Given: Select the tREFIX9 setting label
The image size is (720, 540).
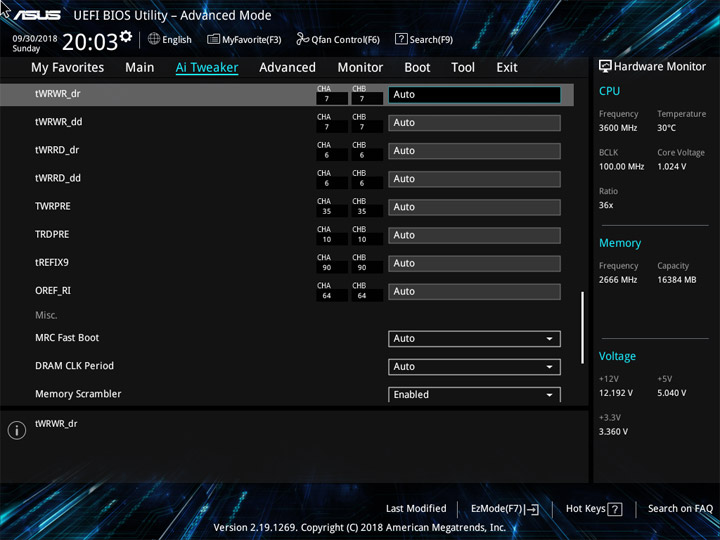Looking at the screenshot, I should point(52,262).
